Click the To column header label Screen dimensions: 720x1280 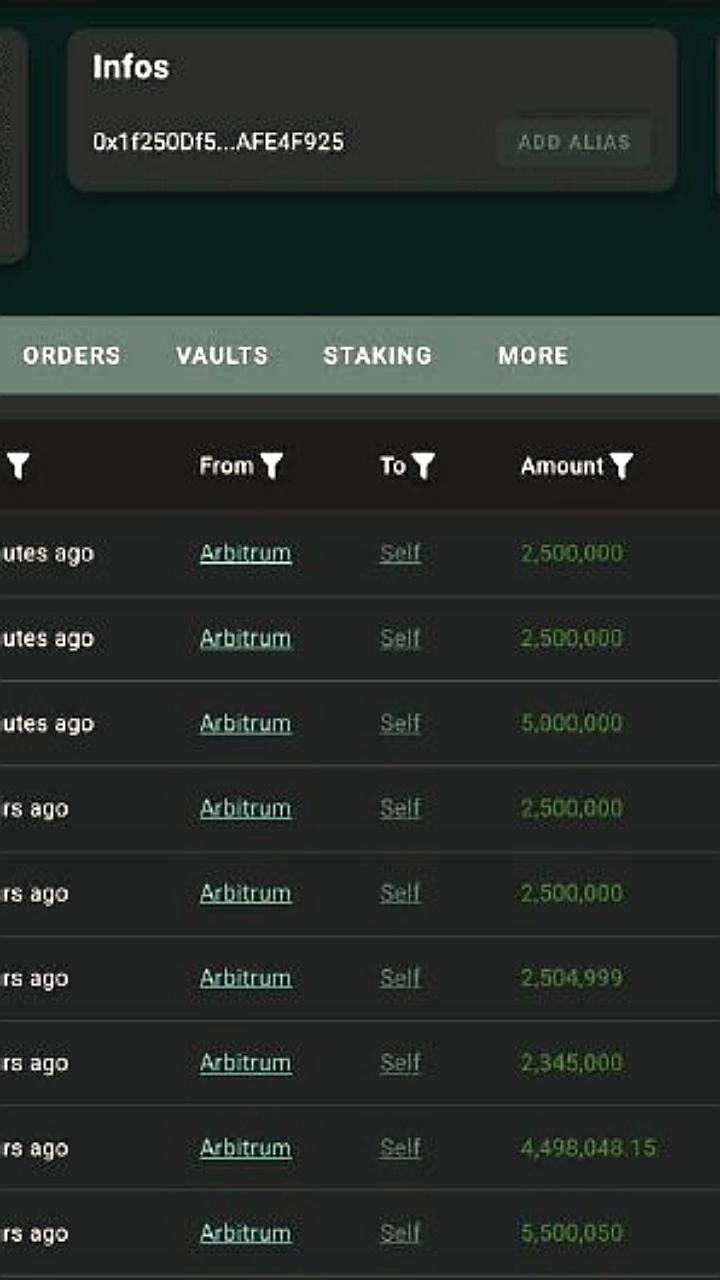coord(392,466)
